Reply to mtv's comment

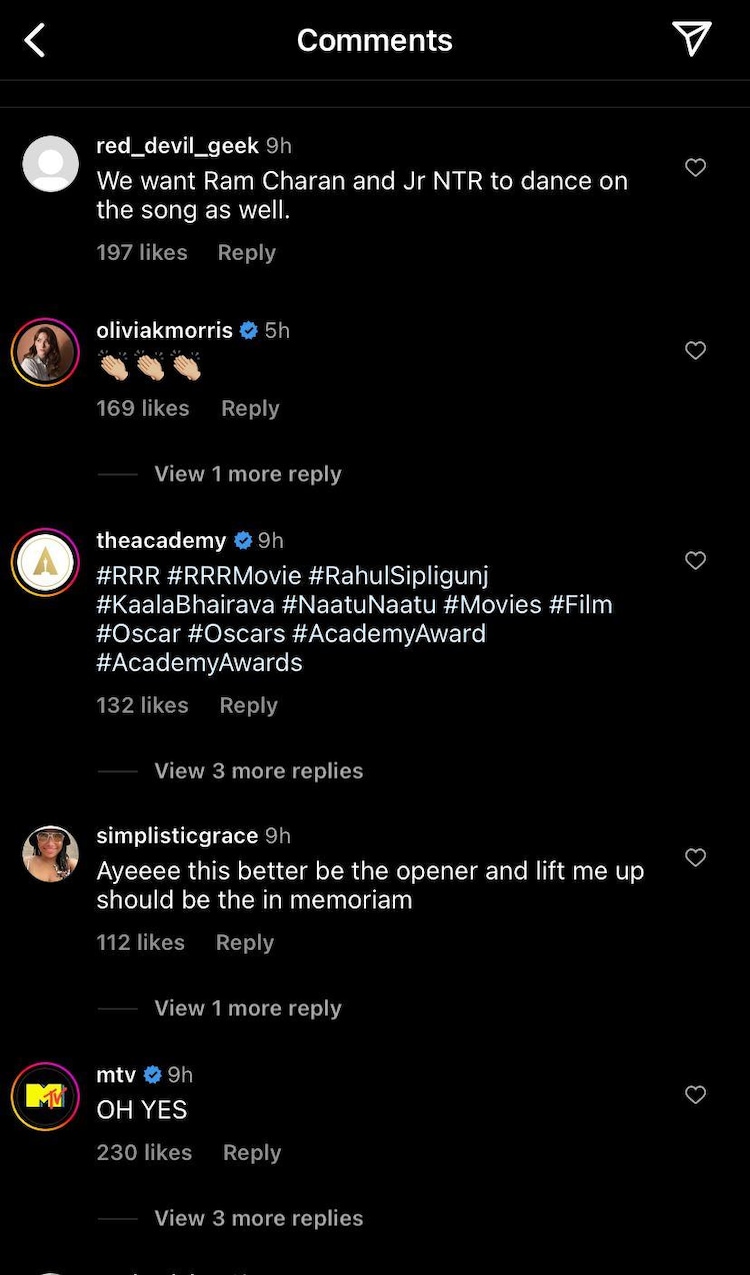click(252, 1153)
